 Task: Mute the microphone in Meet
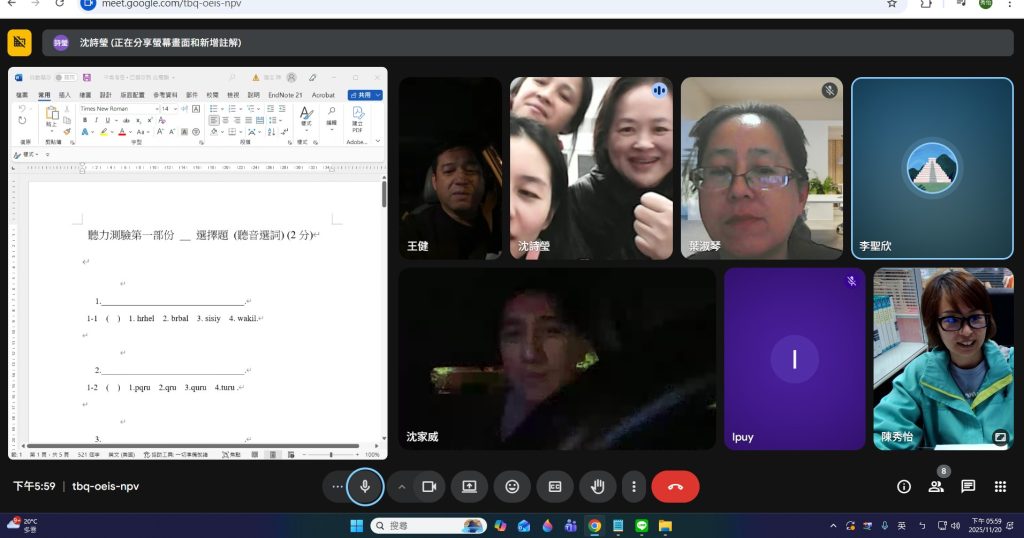(x=365, y=487)
